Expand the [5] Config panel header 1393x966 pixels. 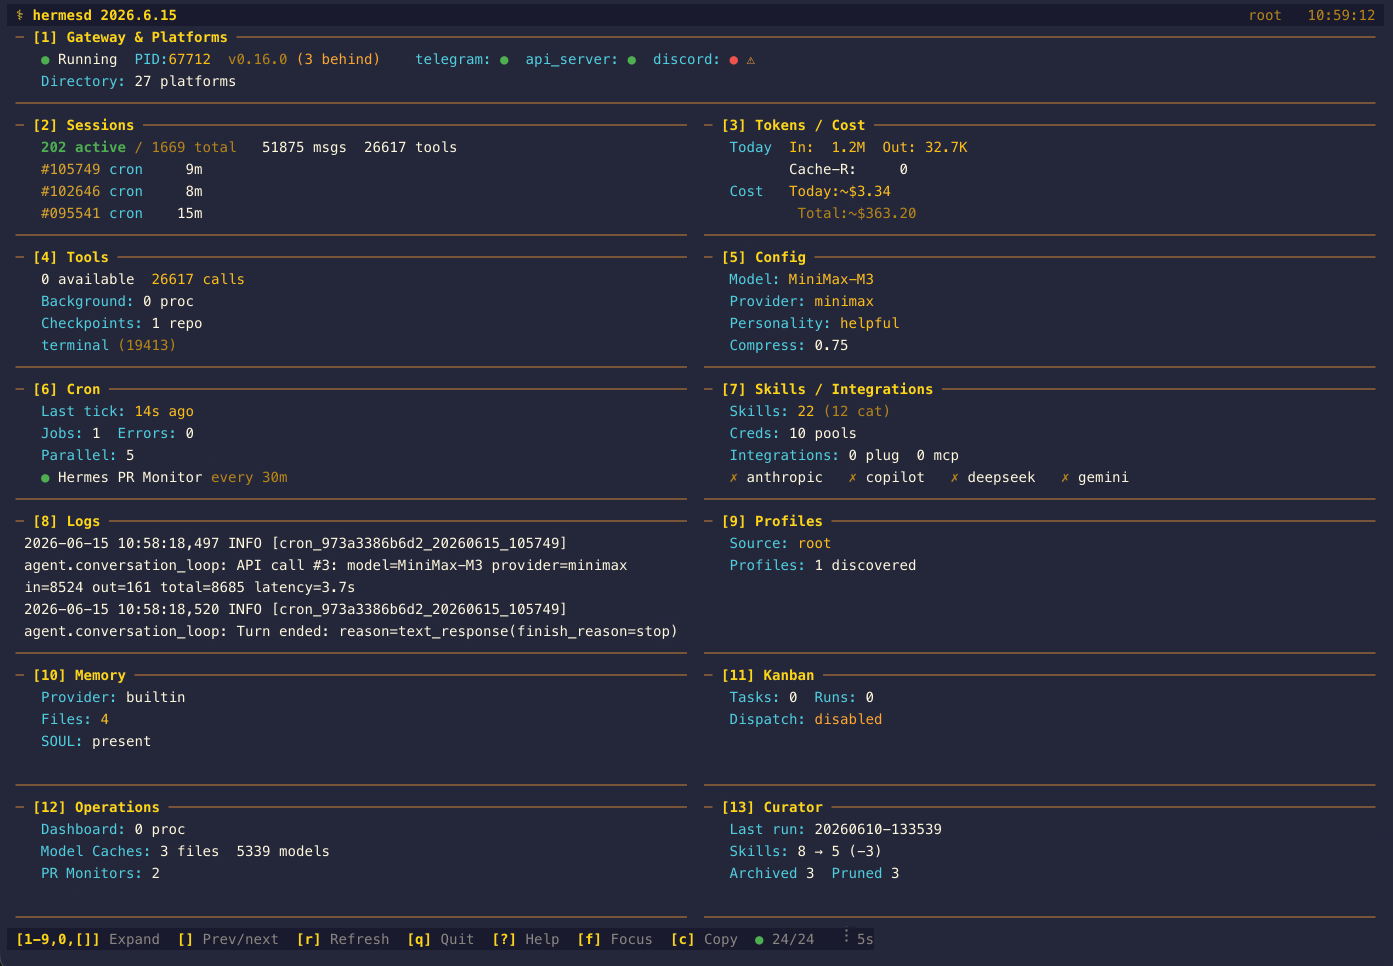click(x=763, y=257)
